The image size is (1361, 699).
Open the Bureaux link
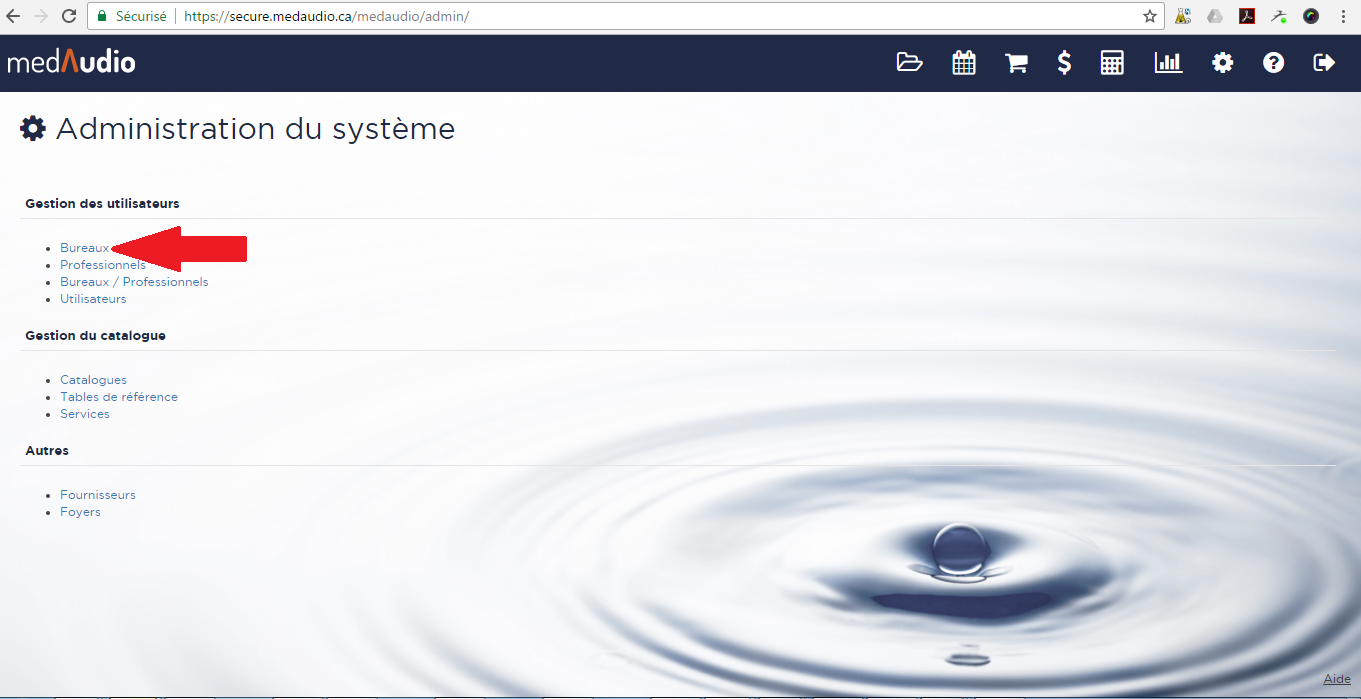tap(84, 248)
